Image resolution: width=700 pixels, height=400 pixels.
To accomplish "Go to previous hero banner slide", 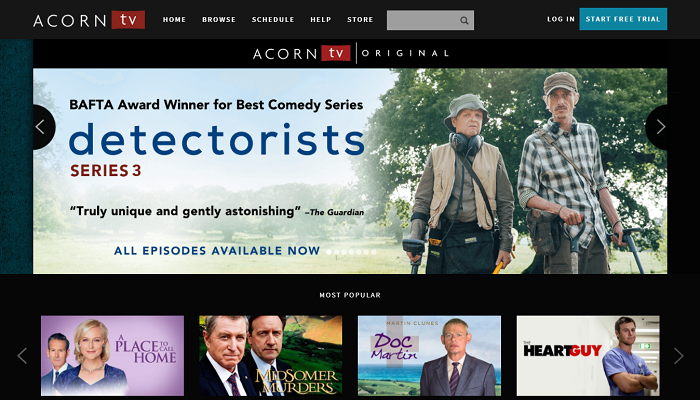I will click(x=42, y=127).
